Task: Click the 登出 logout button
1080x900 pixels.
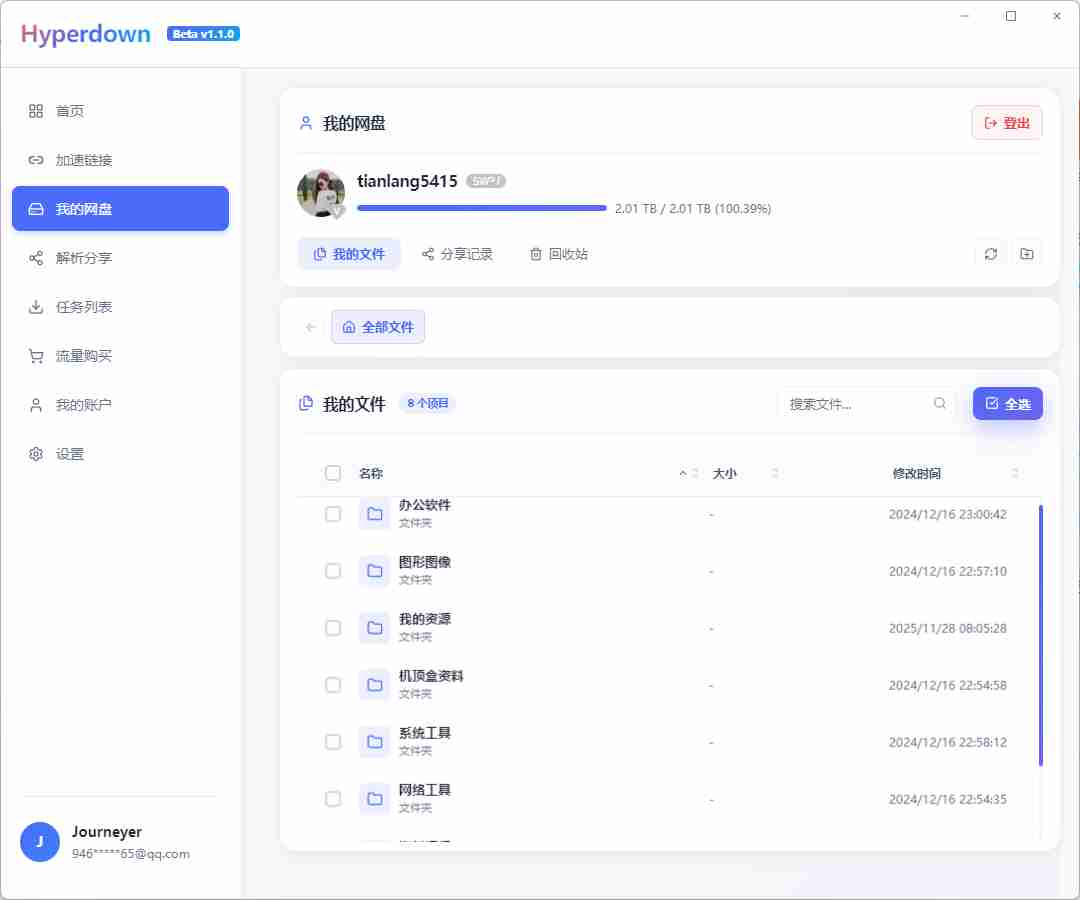Action: pyautogui.click(x=1007, y=122)
